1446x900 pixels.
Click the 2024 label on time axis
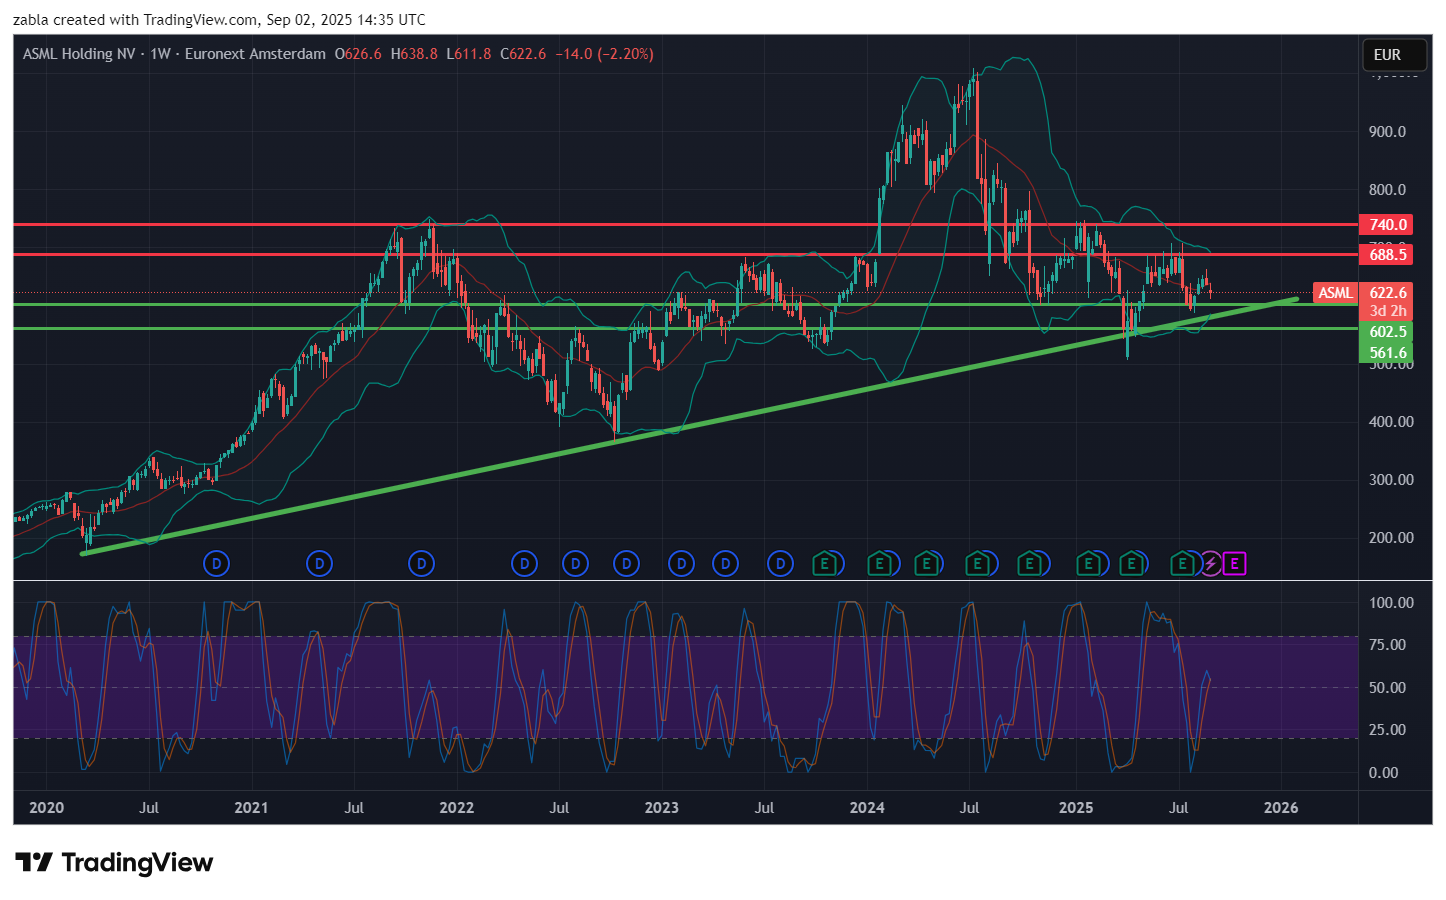tap(867, 808)
